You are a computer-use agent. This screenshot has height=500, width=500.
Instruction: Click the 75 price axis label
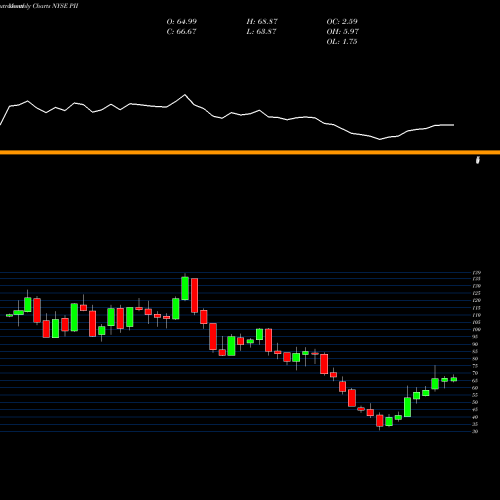tap(476, 366)
